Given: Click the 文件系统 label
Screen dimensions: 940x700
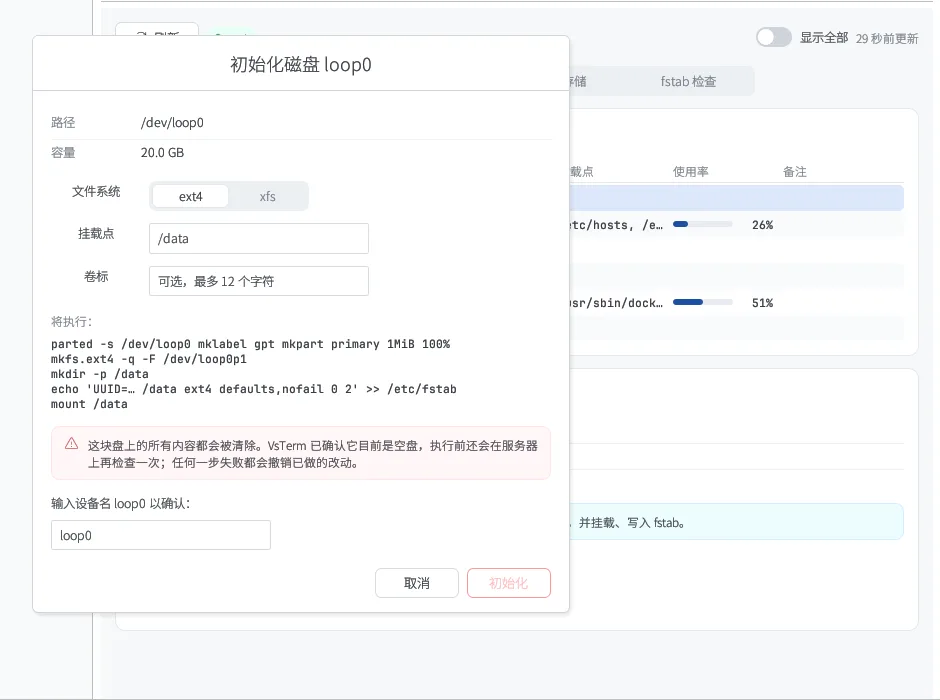Looking at the screenshot, I should [96, 192].
